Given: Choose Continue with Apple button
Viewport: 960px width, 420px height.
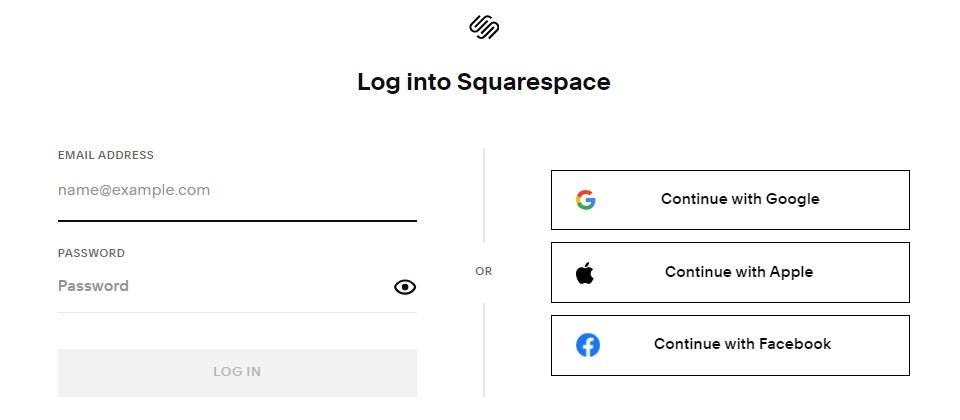Looking at the screenshot, I should point(730,272).
